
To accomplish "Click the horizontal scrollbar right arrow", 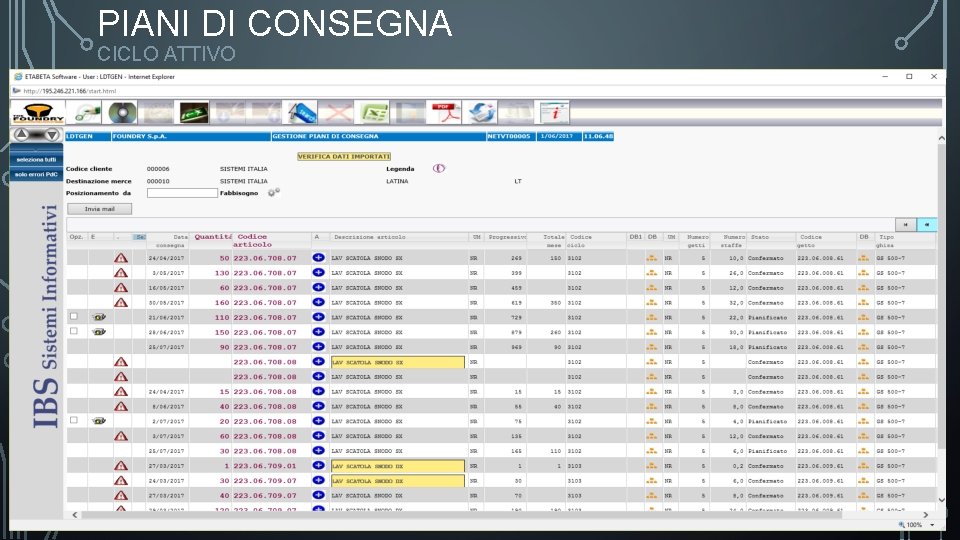I will tap(926, 515).
